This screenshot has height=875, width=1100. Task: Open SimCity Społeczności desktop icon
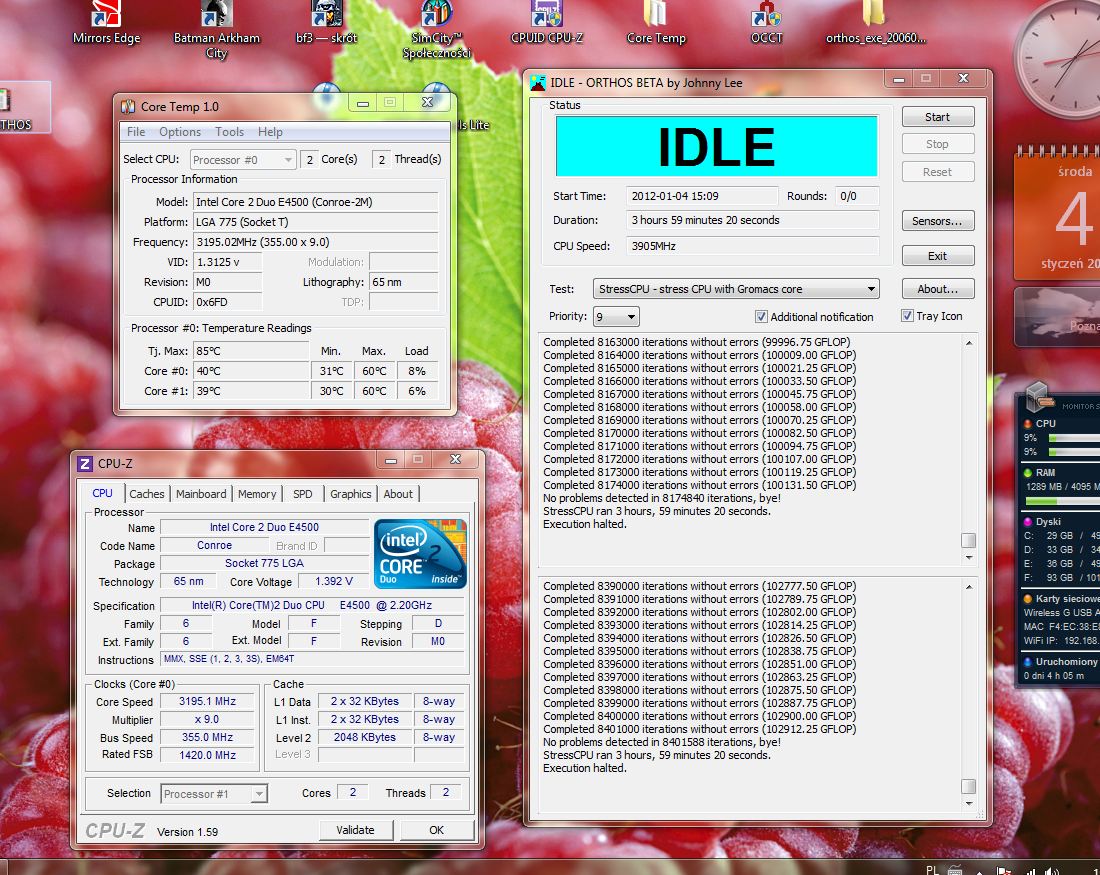pyautogui.click(x=436, y=28)
